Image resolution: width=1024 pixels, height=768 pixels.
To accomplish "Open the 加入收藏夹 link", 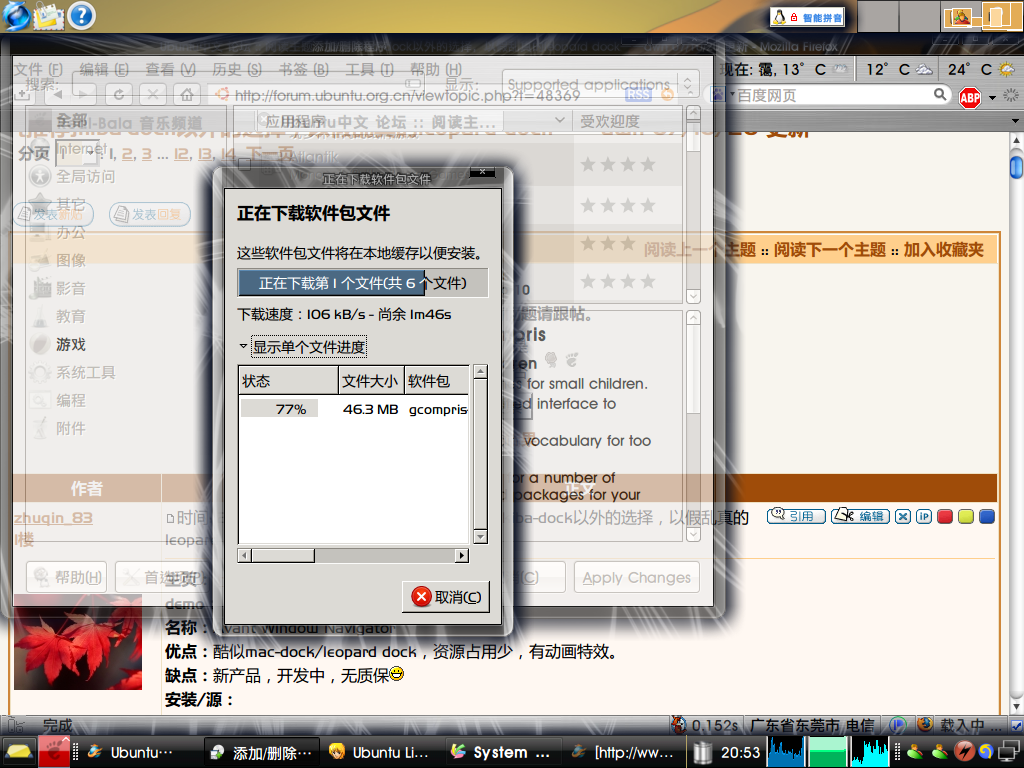I will tap(944, 249).
